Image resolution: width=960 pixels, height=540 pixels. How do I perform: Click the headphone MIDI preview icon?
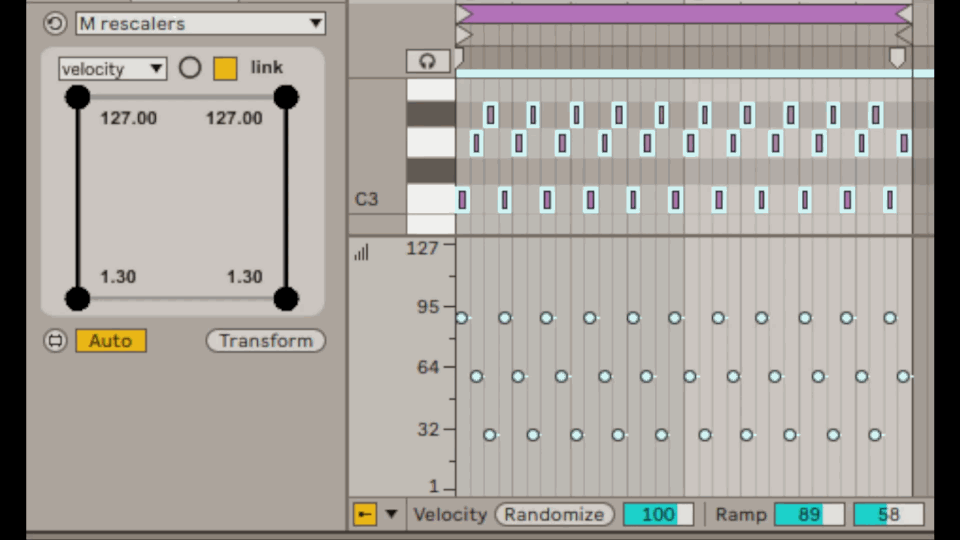click(428, 62)
